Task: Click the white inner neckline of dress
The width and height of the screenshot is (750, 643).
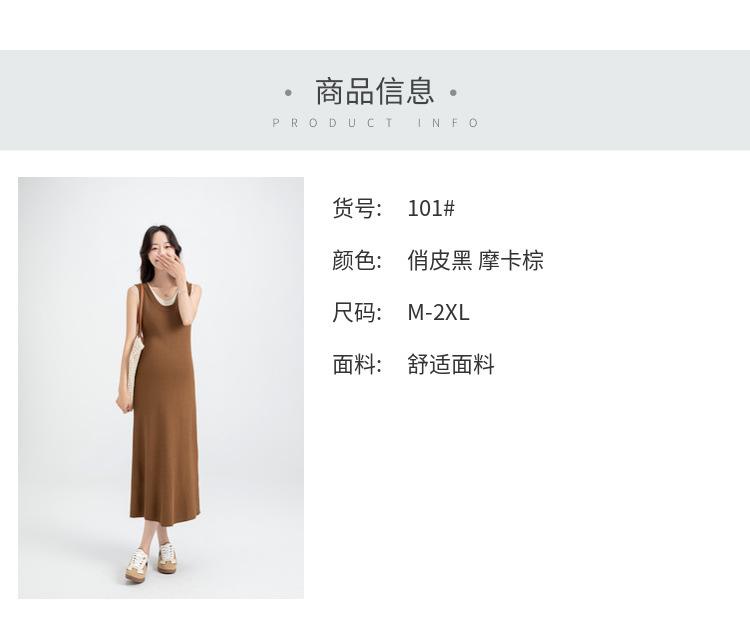Action: 163,298
